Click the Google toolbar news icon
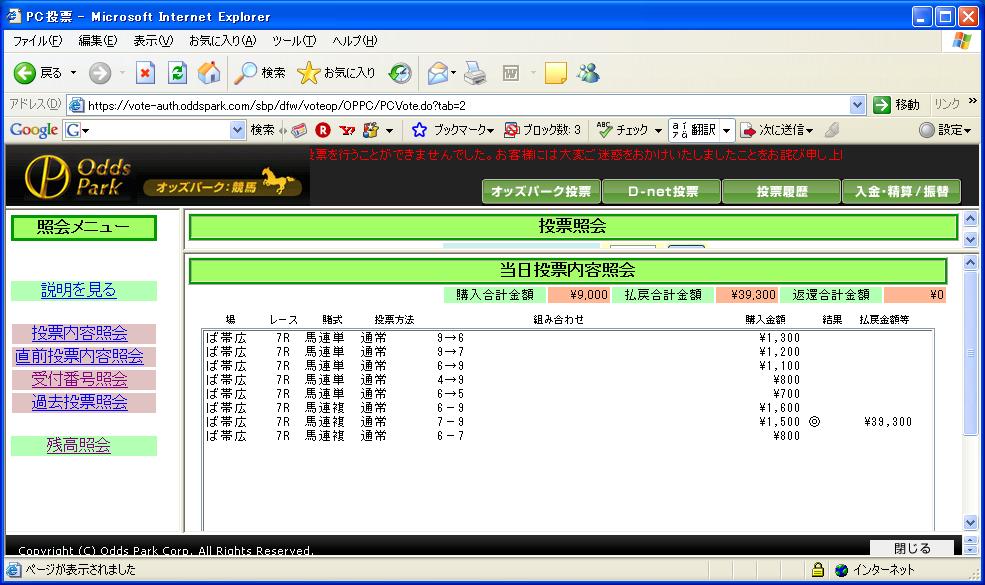The image size is (985, 585). coord(299,130)
